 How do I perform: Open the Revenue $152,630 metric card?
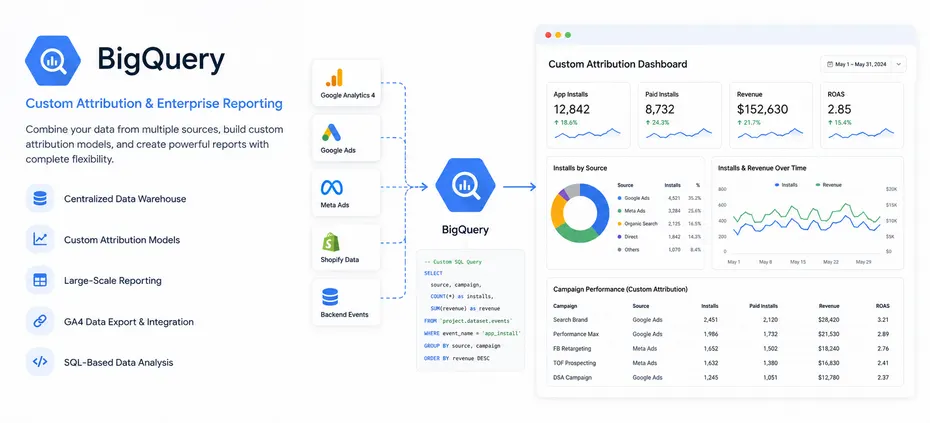[x=771, y=115]
